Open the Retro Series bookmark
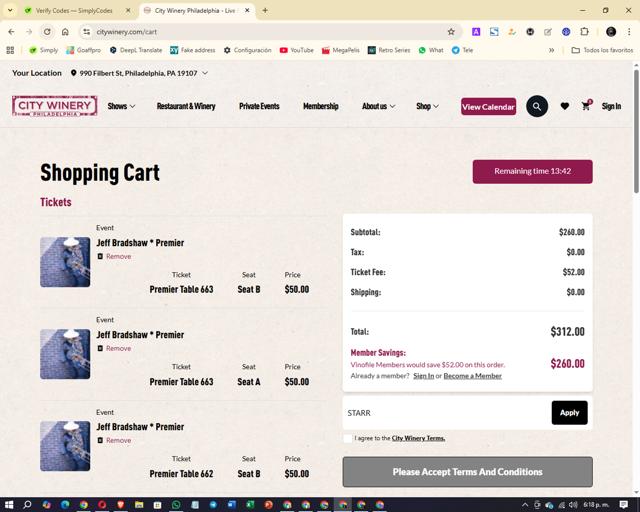Image resolution: width=640 pixels, height=512 pixels. [389, 50]
